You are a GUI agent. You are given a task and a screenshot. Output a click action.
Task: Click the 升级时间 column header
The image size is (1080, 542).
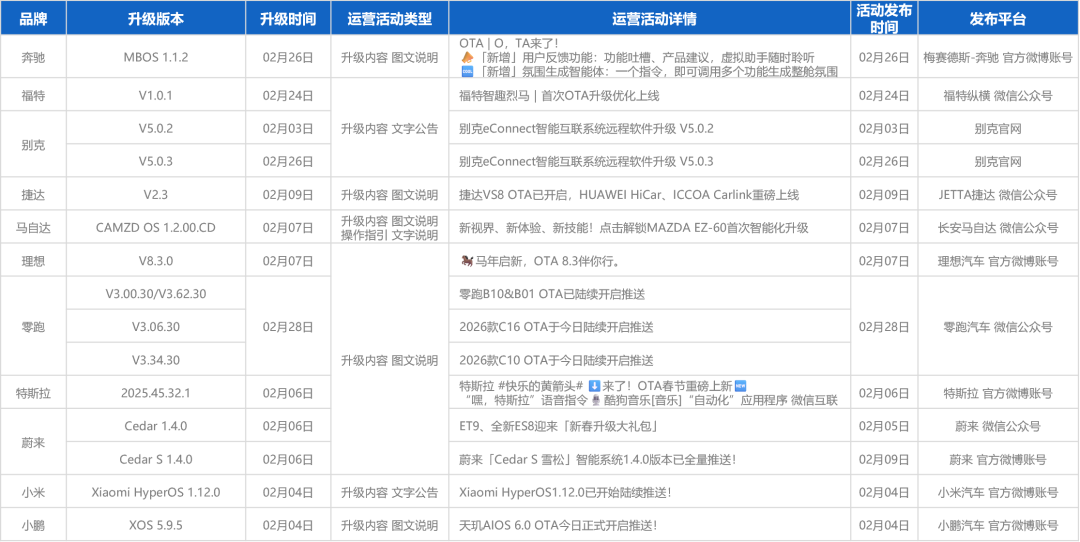[288, 19]
